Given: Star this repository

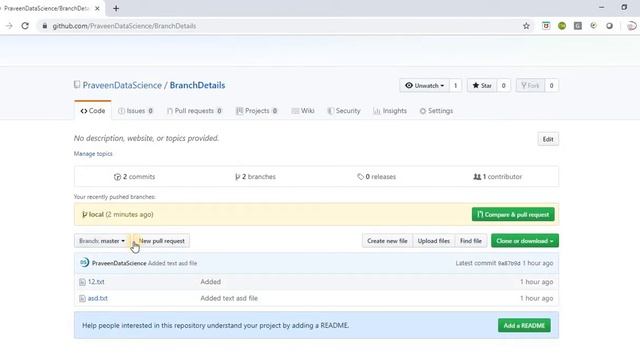Looking at the screenshot, I should tap(482, 86).
